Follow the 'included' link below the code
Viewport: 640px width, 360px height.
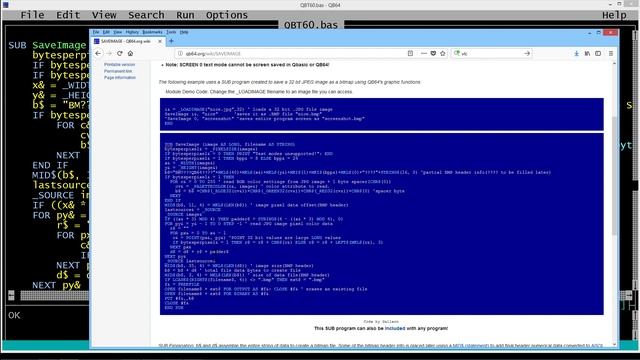click(x=395, y=328)
